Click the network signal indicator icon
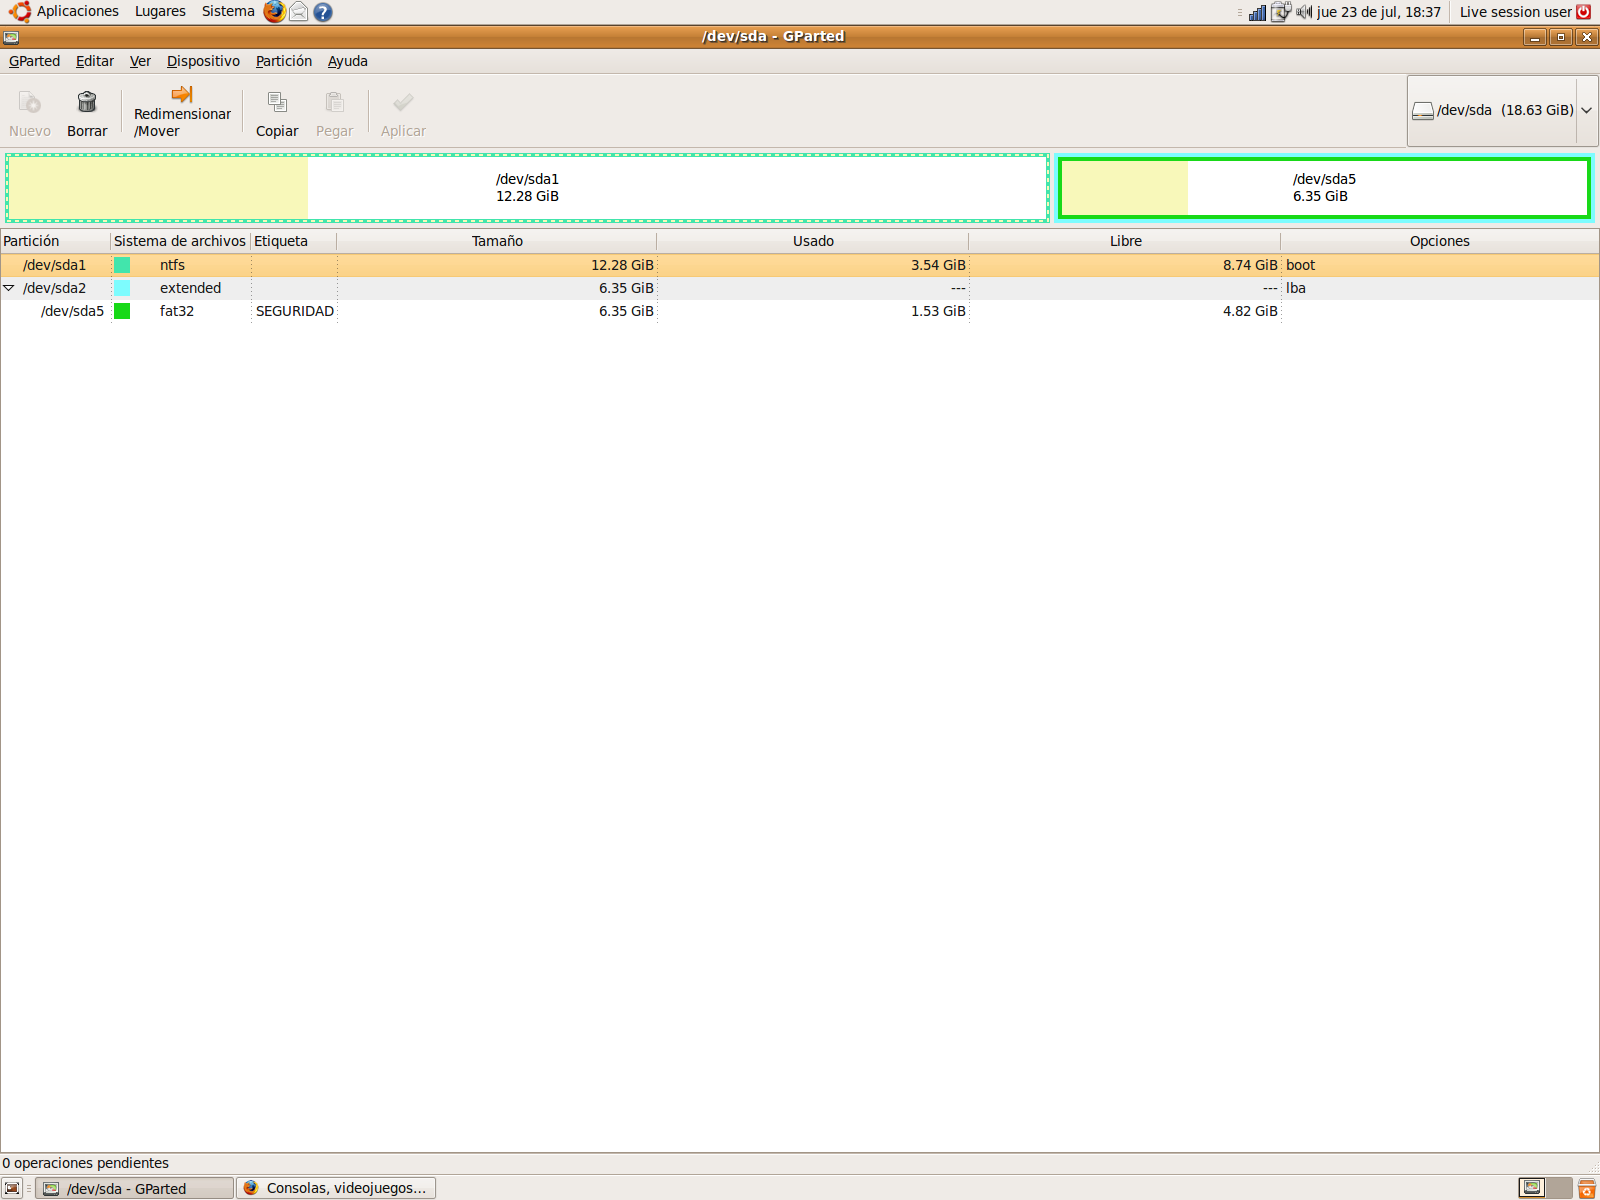The width and height of the screenshot is (1600, 1200). pyautogui.click(x=1258, y=12)
